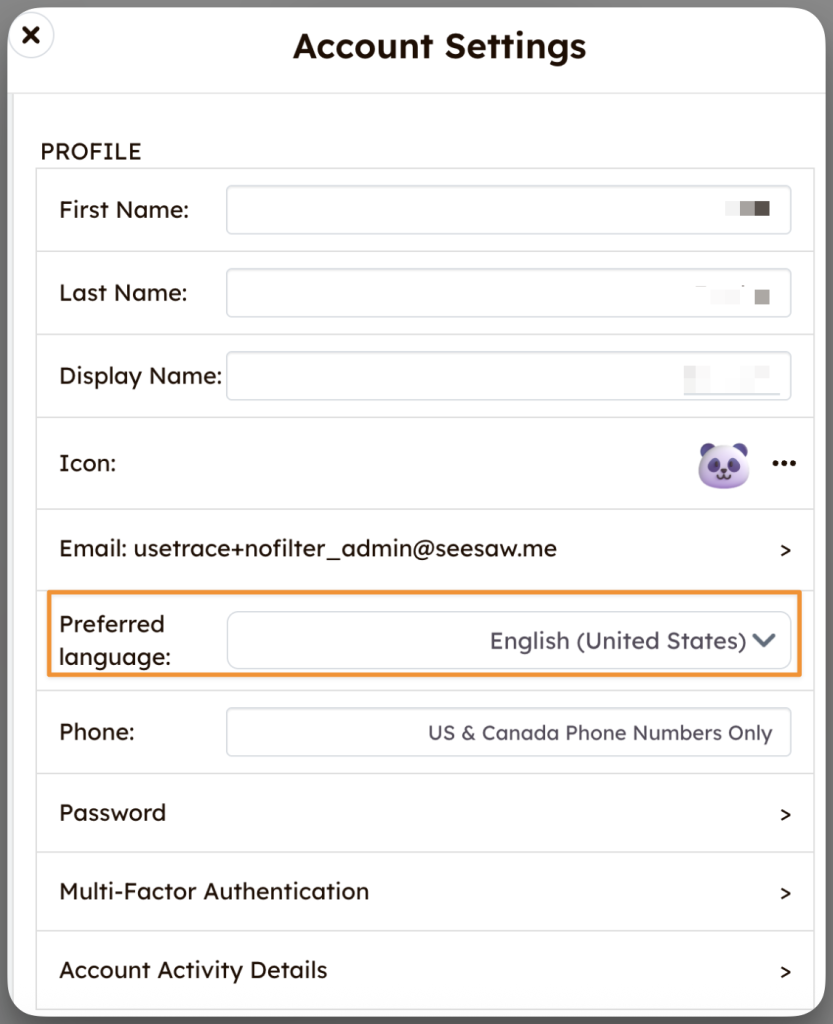This screenshot has height=1024, width=833.
Task: Click the First Name input field
Action: click(508, 210)
